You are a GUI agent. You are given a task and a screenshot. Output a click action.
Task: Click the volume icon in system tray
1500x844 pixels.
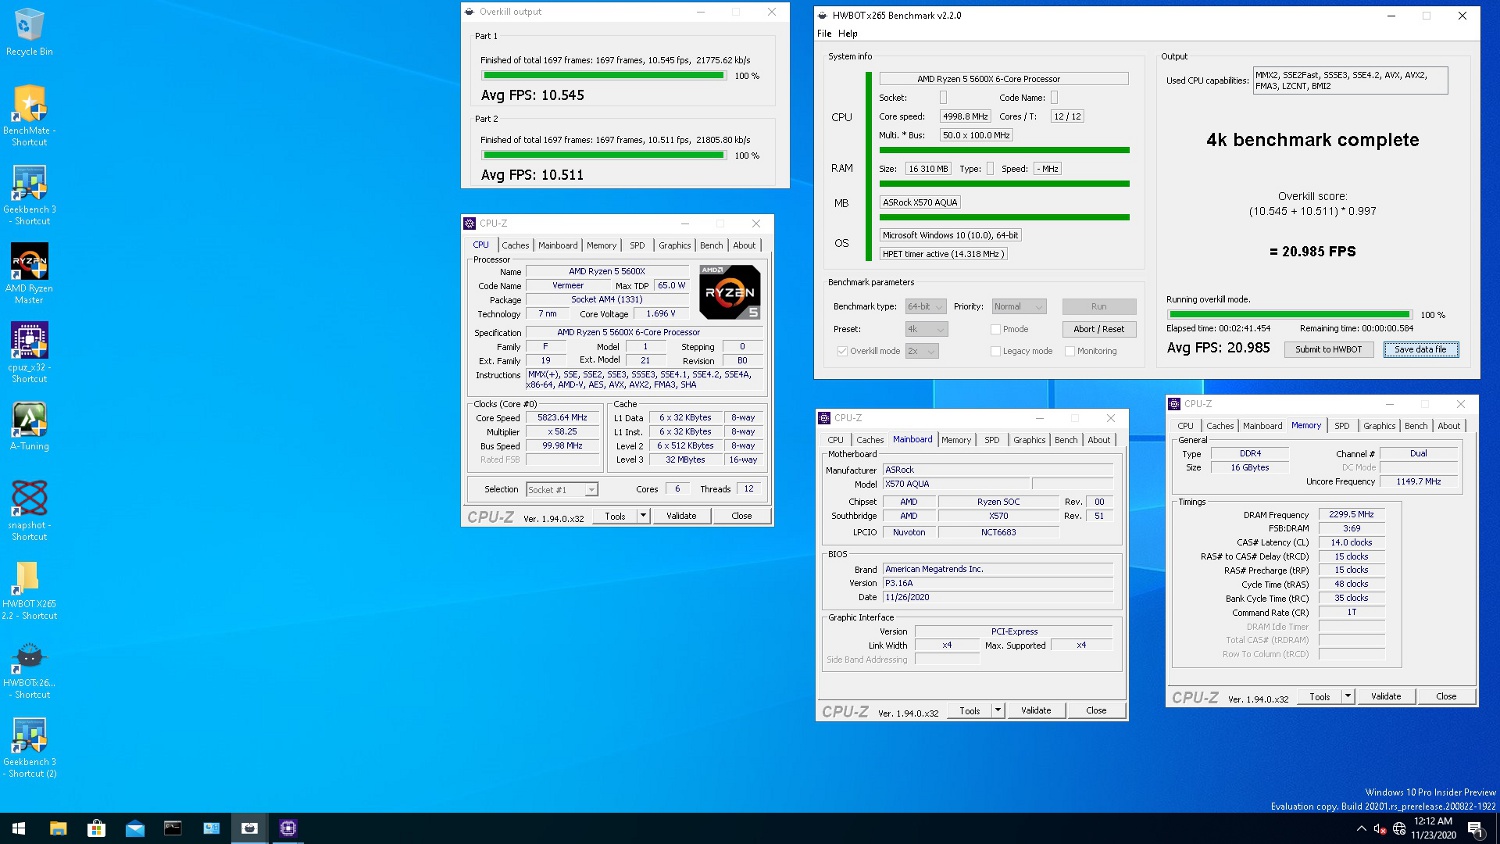click(x=1380, y=828)
